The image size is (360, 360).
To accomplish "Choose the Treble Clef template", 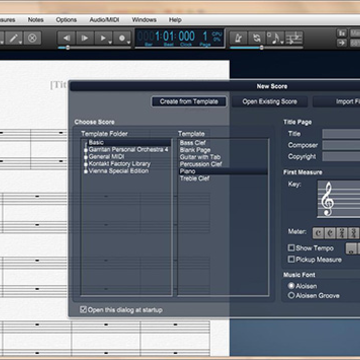I will tap(195, 178).
